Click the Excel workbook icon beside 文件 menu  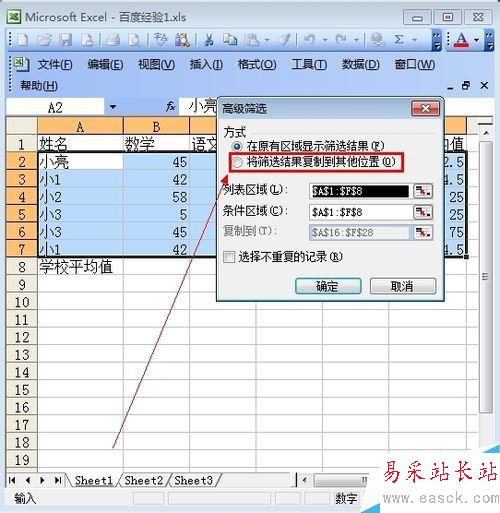tap(21, 64)
